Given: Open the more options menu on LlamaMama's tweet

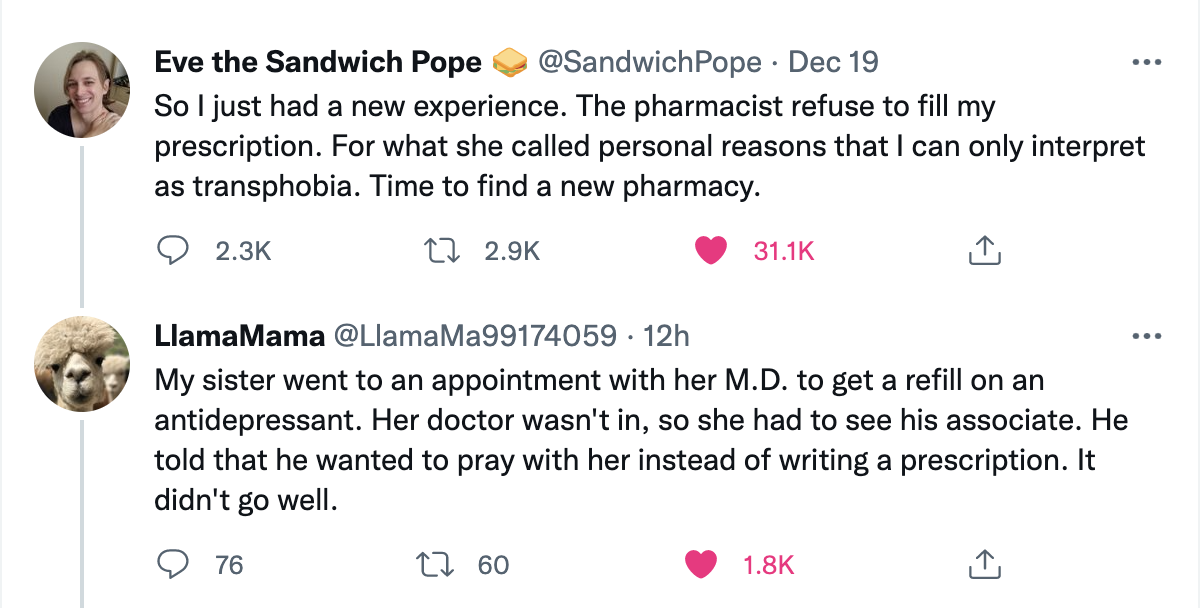Looking at the screenshot, I should pos(1145,336).
